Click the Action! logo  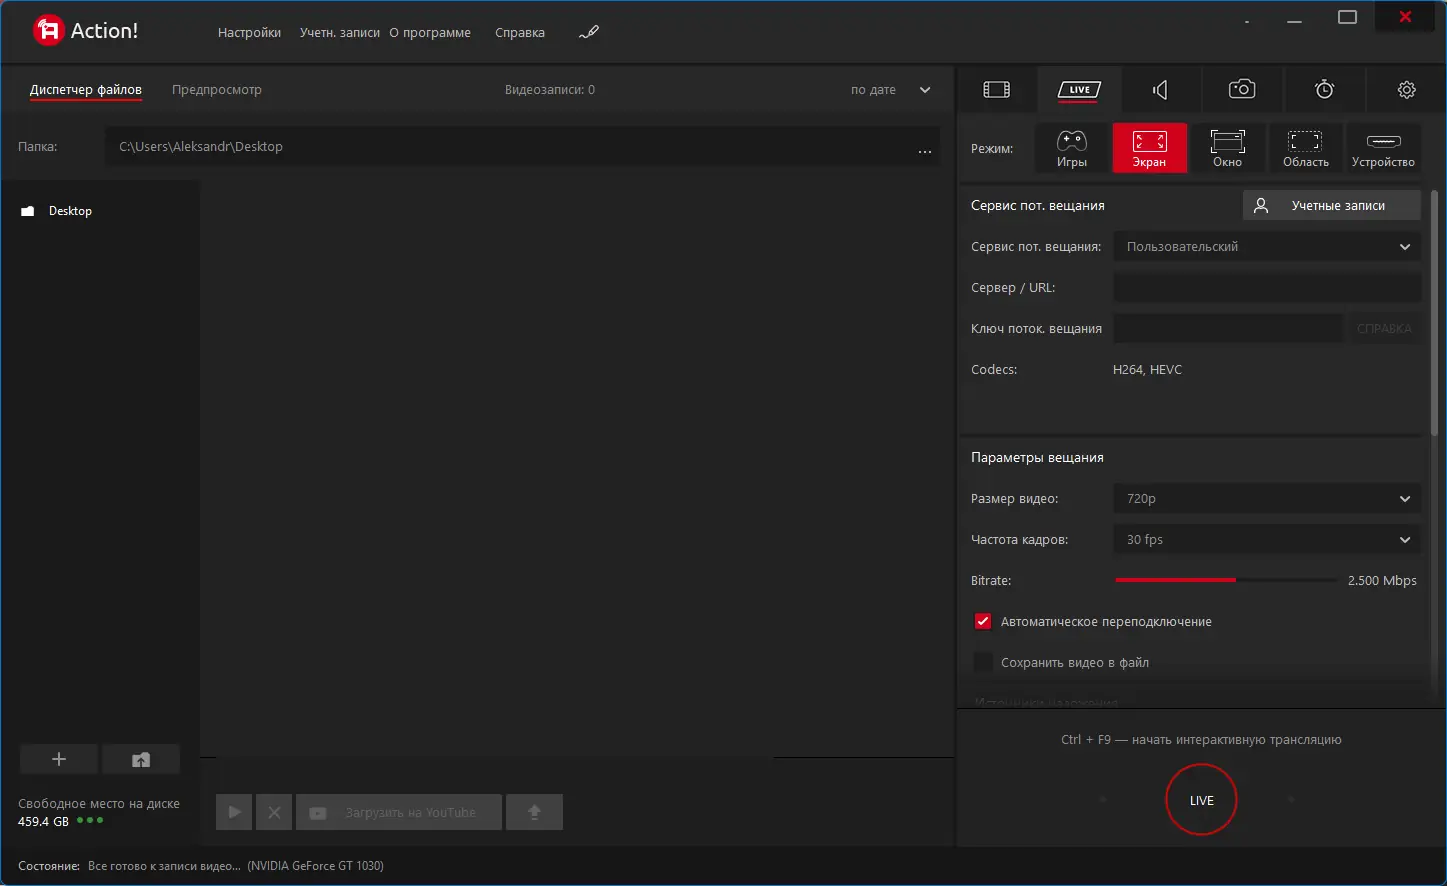coord(86,31)
